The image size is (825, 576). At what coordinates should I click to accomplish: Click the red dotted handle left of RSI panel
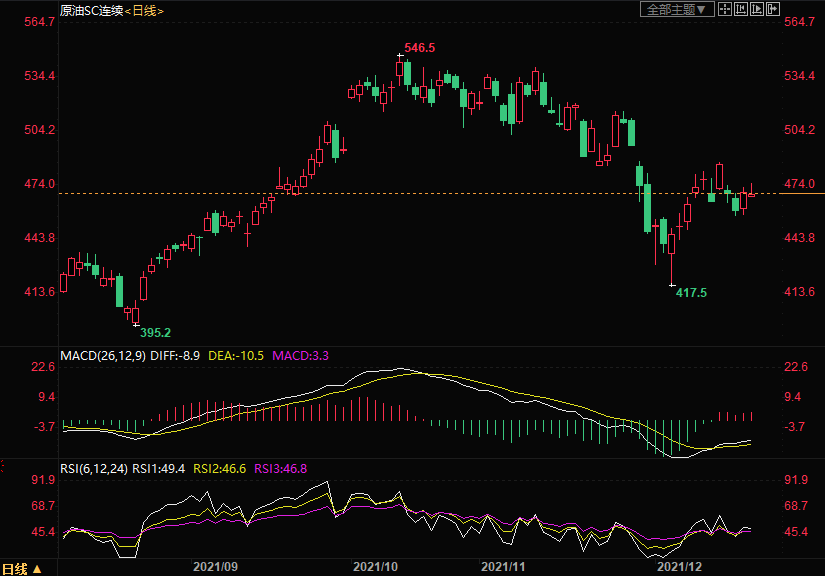(3, 467)
